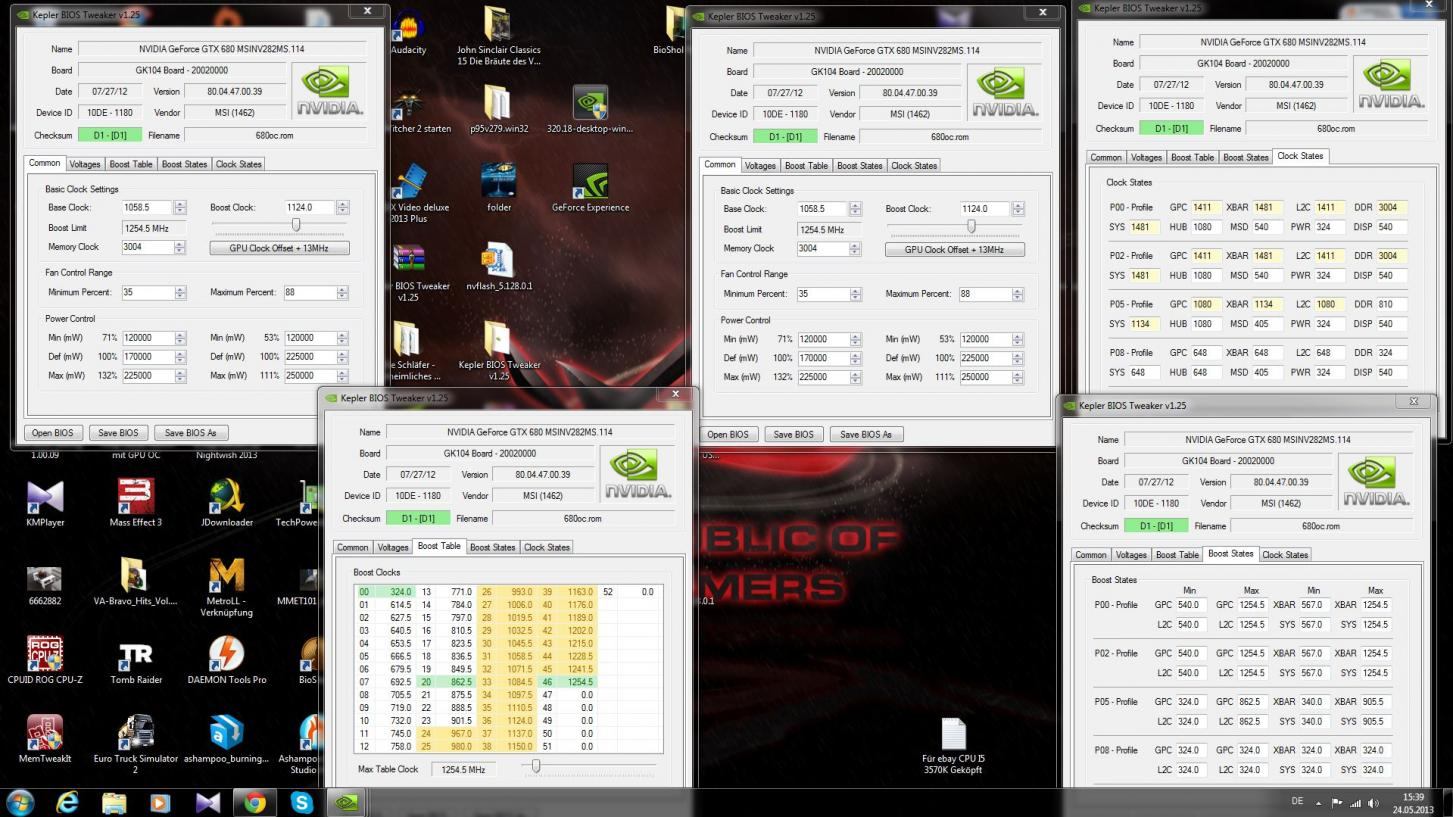The height and width of the screenshot is (817, 1453).
Task: Open the ashampoo_burning desktop icon
Action: click(x=227, y=739)
